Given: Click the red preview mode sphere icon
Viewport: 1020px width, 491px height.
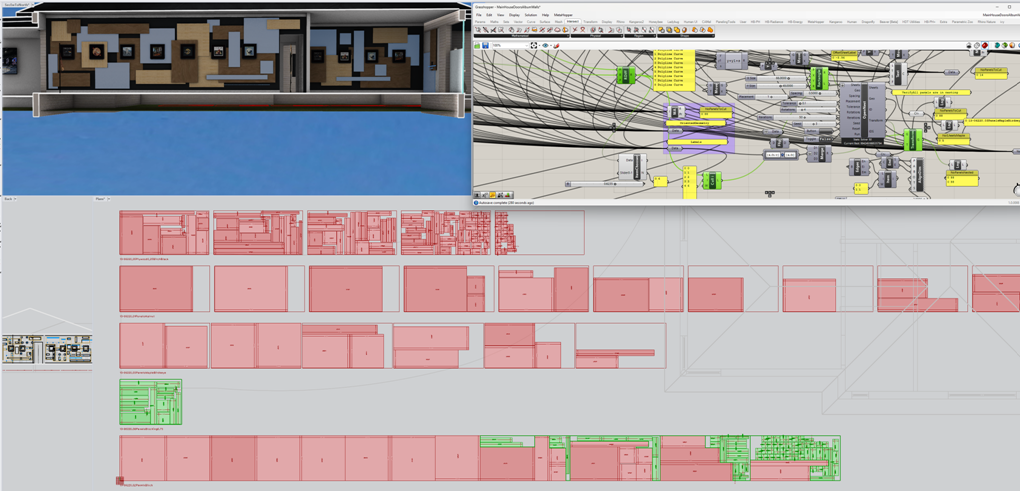Looking at the screenshot, I should coord(985,45).
